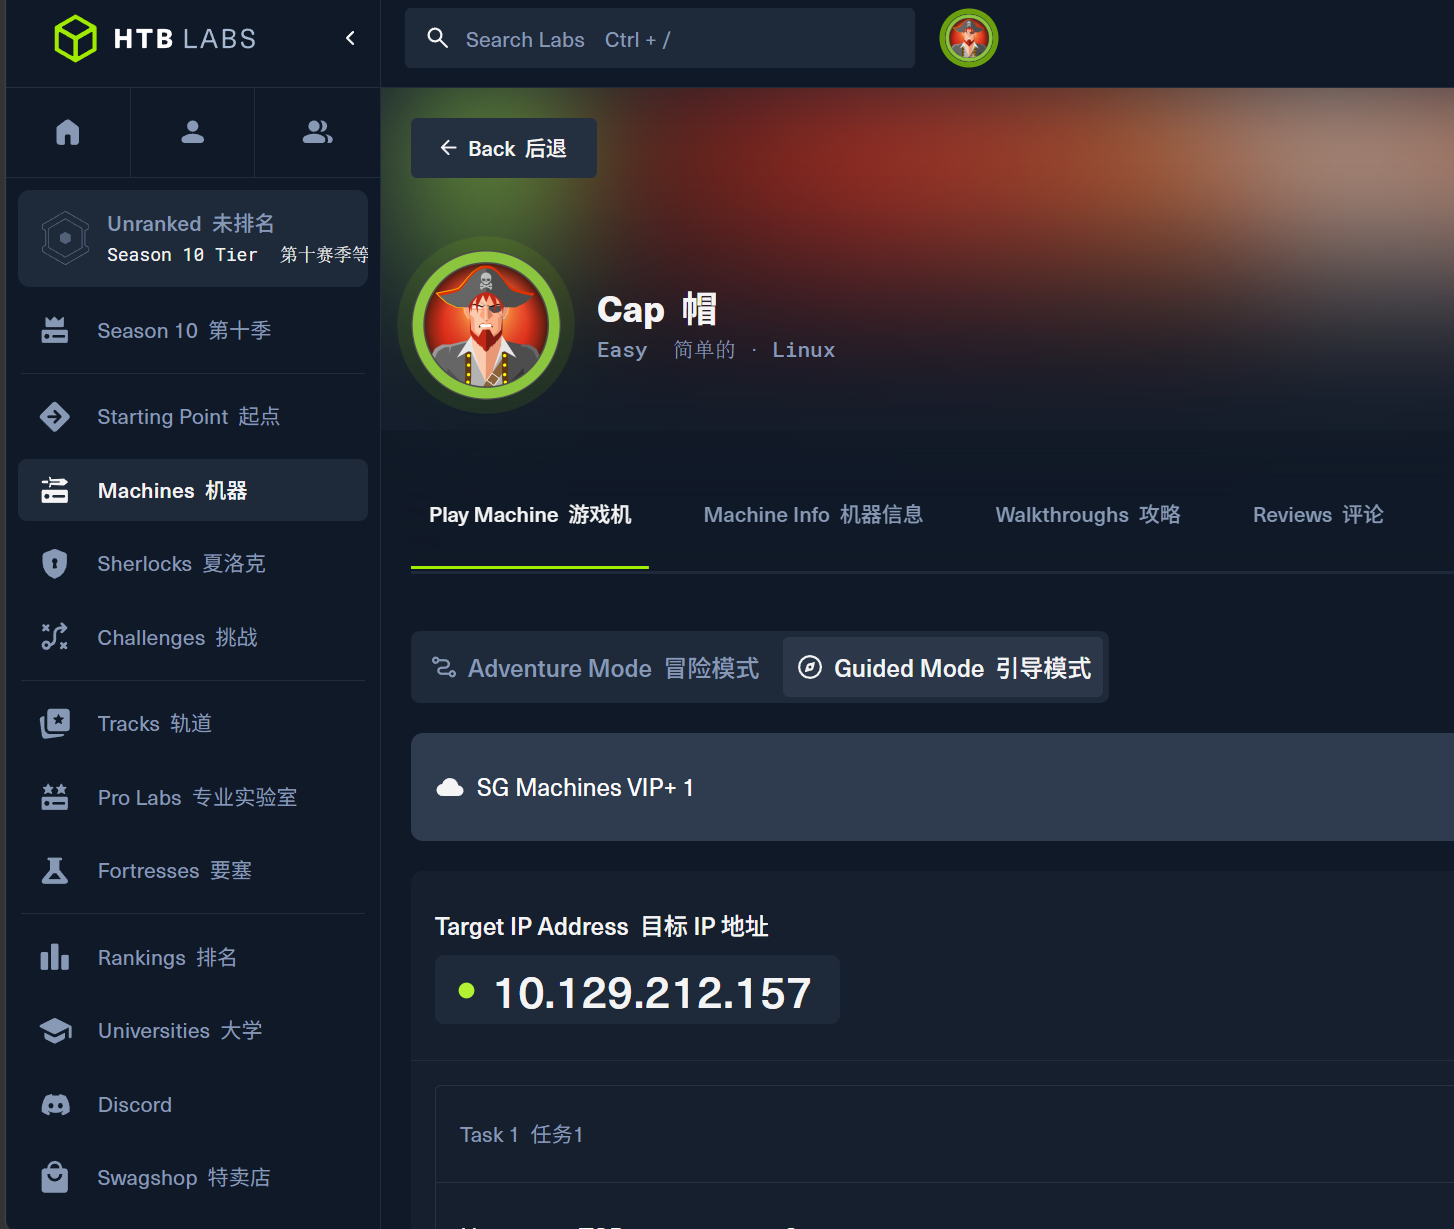Click the Starting Point arrow icon
Viewport: 1454px width, 1229px height.
pos(55,416)
